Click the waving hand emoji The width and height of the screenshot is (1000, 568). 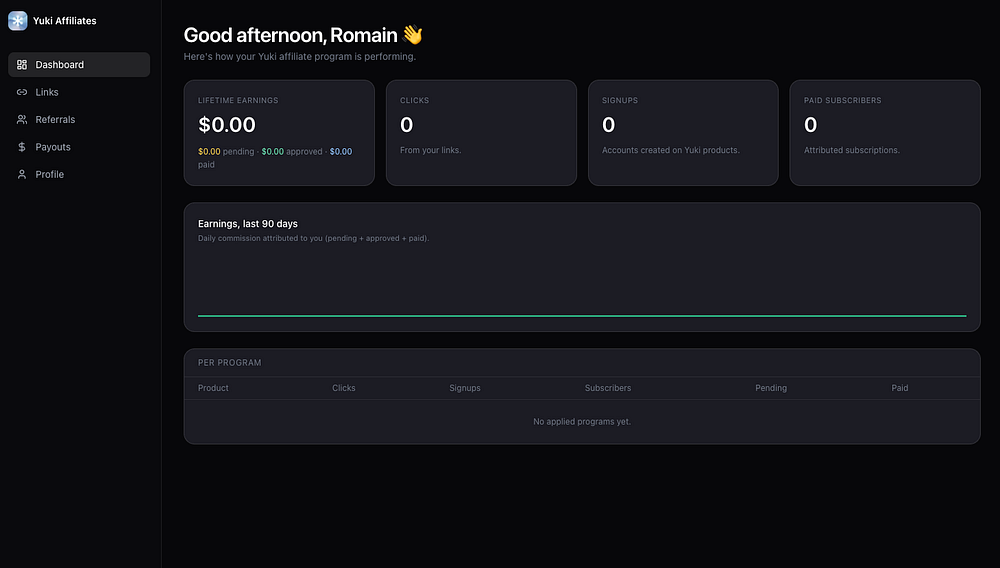413,36
